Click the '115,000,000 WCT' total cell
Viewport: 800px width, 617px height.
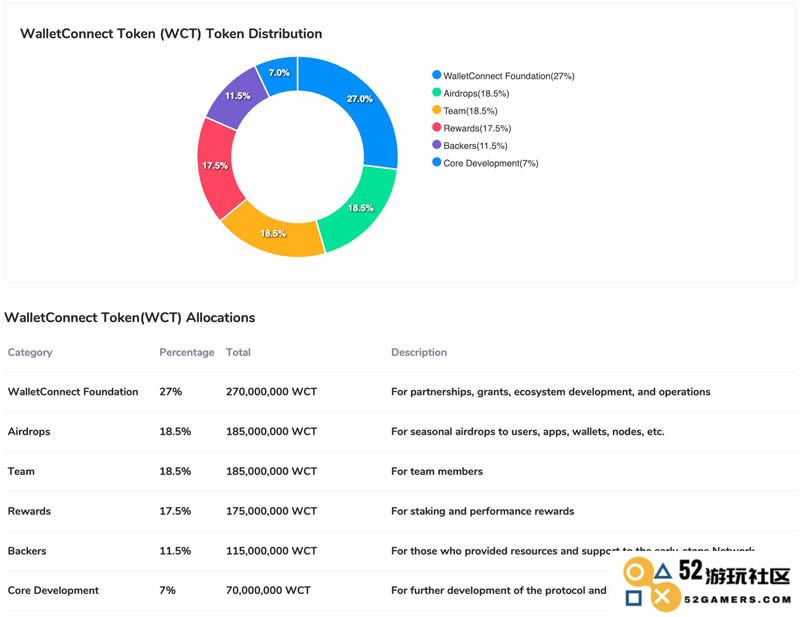point(271,551)
